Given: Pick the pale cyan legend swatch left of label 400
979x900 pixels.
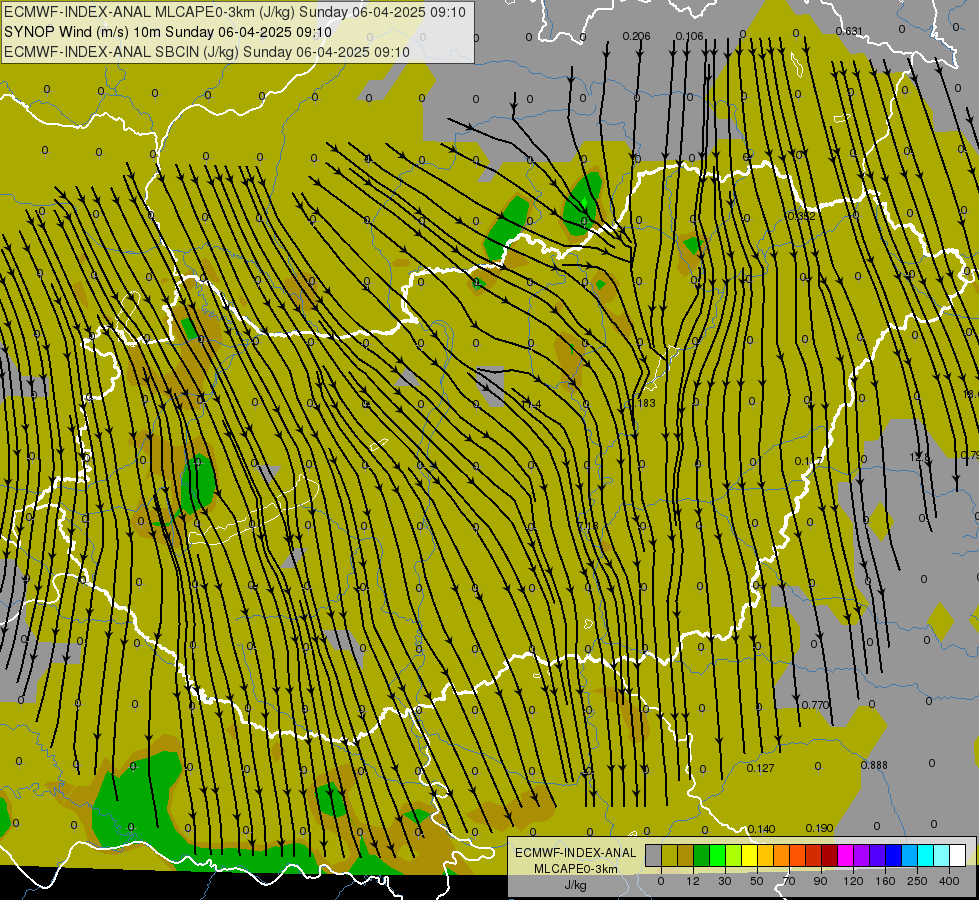Looking at the screenshot, I should (942, 856).
